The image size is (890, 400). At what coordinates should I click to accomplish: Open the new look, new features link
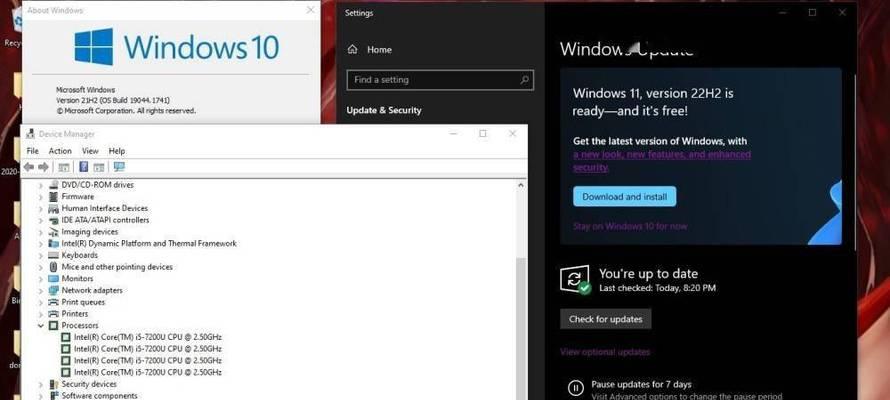coord(662,161)
